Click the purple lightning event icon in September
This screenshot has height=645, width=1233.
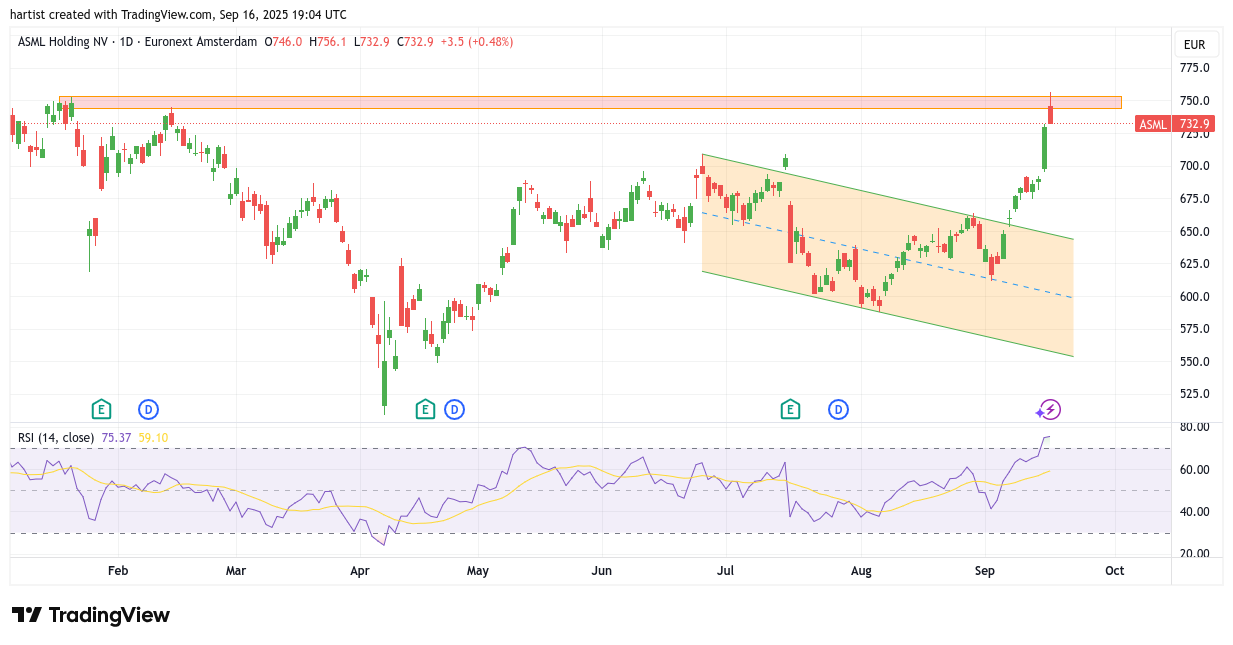(1049, 409)
